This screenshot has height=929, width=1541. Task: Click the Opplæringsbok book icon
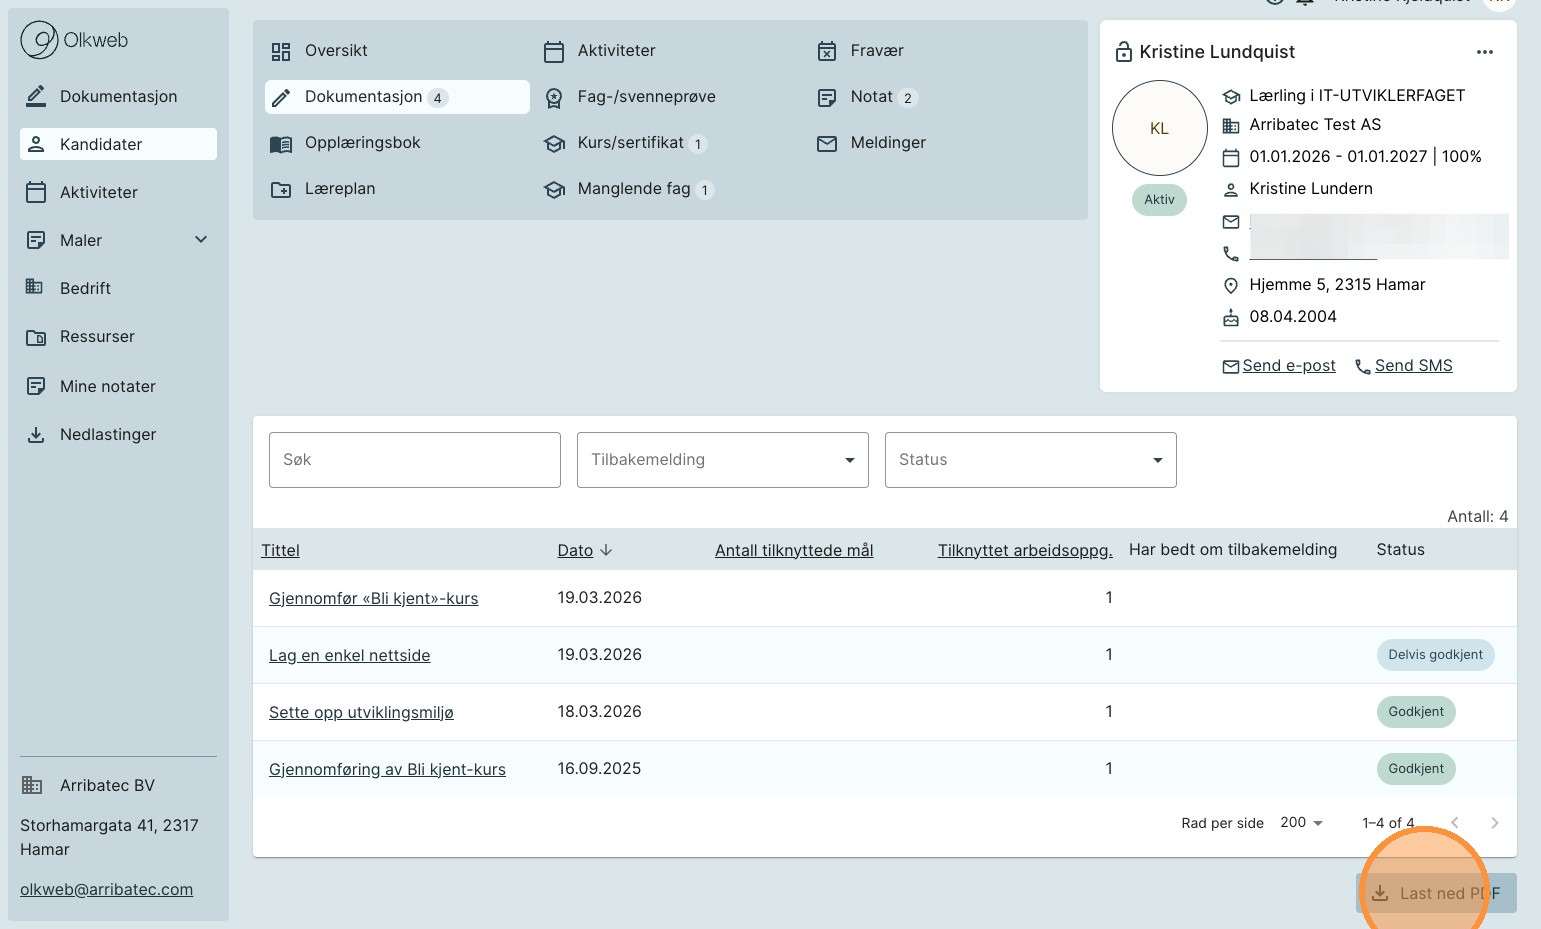click(x=281, y=144)
